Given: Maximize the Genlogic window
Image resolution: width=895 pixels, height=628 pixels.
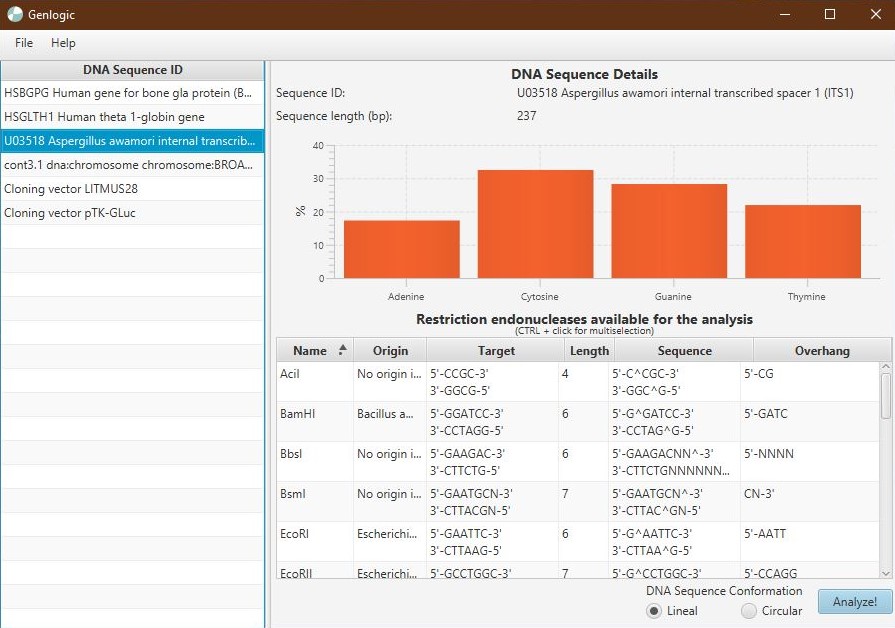Looking at the screenshot, I should [x=830, y=14].
